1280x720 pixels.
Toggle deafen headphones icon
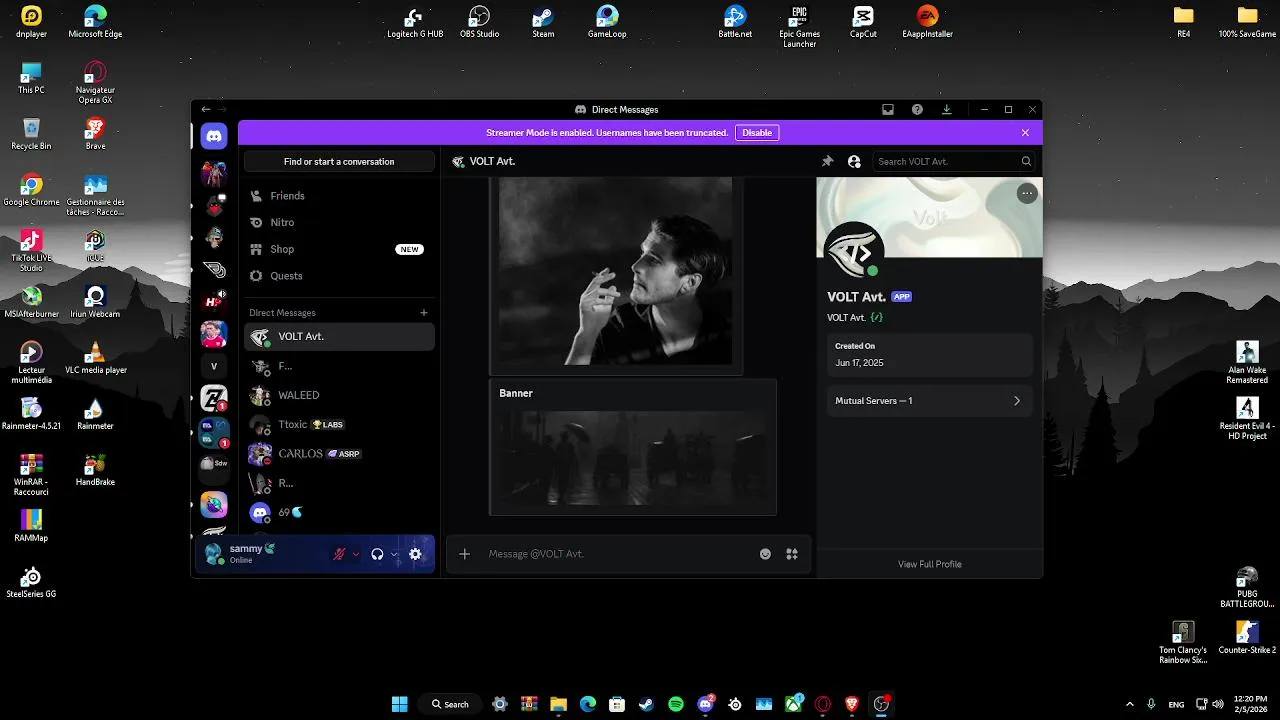coord(377,554)
